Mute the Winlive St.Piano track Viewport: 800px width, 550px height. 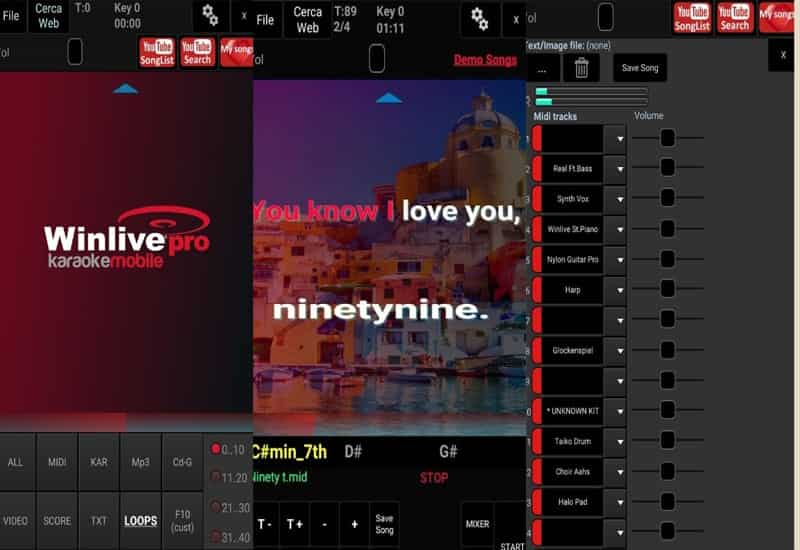[537, 229]
